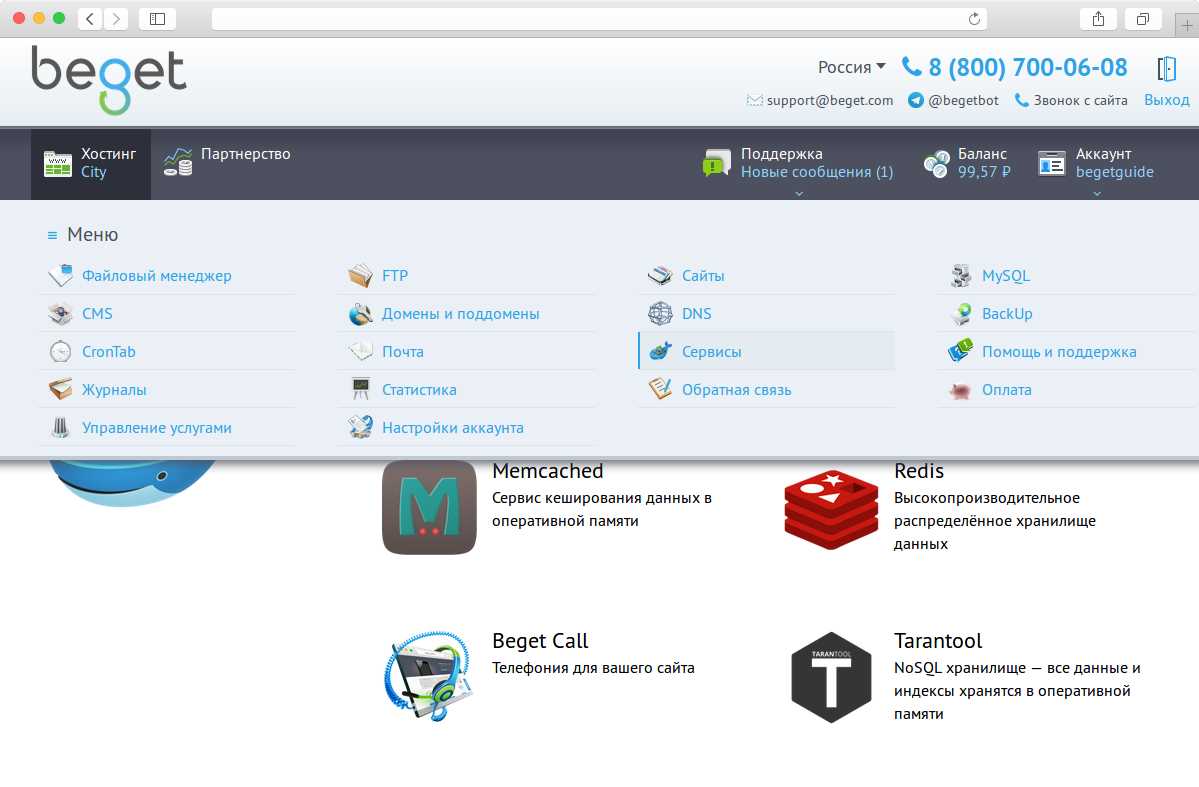This screenshot has height=787, width=1199.
Task: Click the Статистика chart board icon
Action: click(x=360, y=389)
